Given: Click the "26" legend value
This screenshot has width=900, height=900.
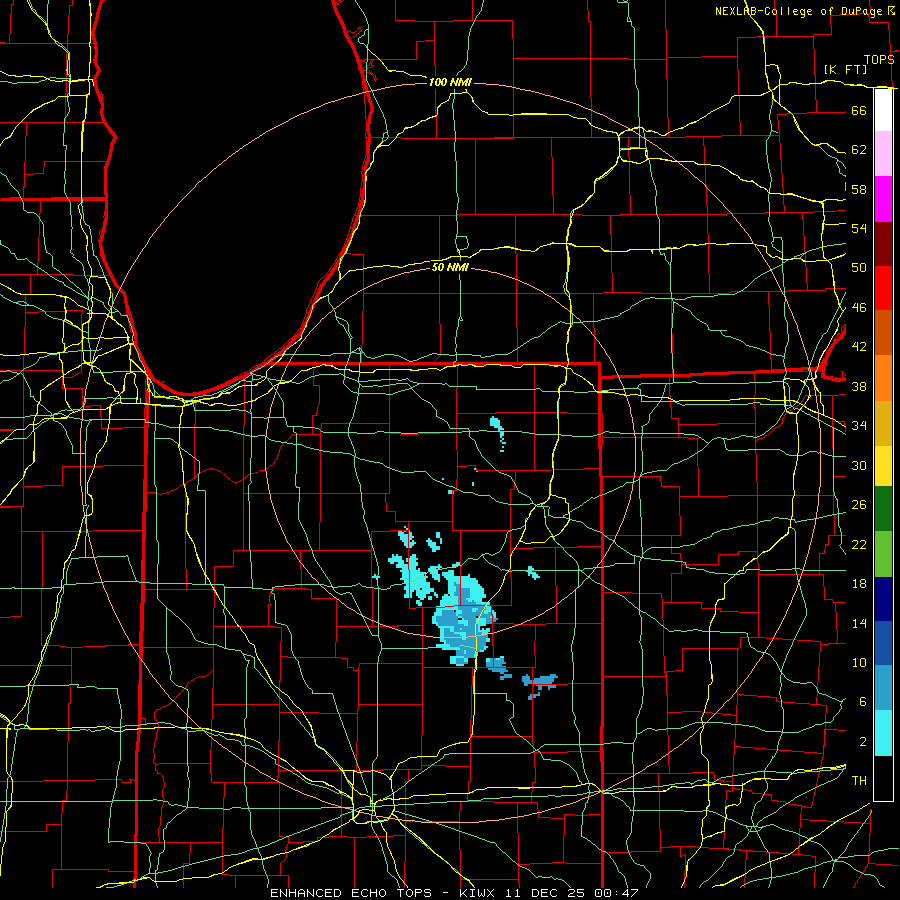Looking at the screenshot, I should (x=859, y=505).
